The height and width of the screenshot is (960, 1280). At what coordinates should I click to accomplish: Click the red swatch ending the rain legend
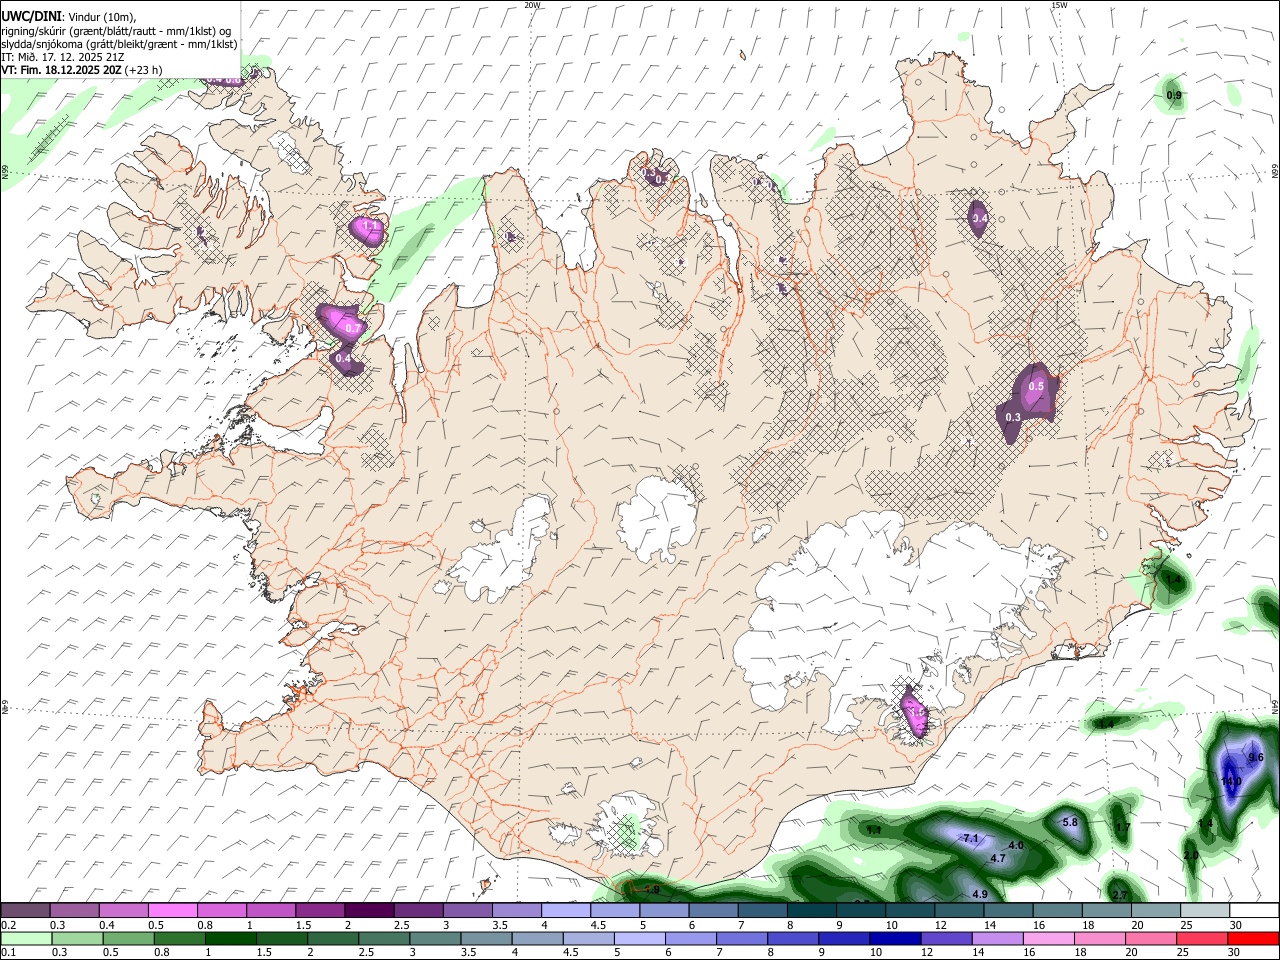(1253, 938)
